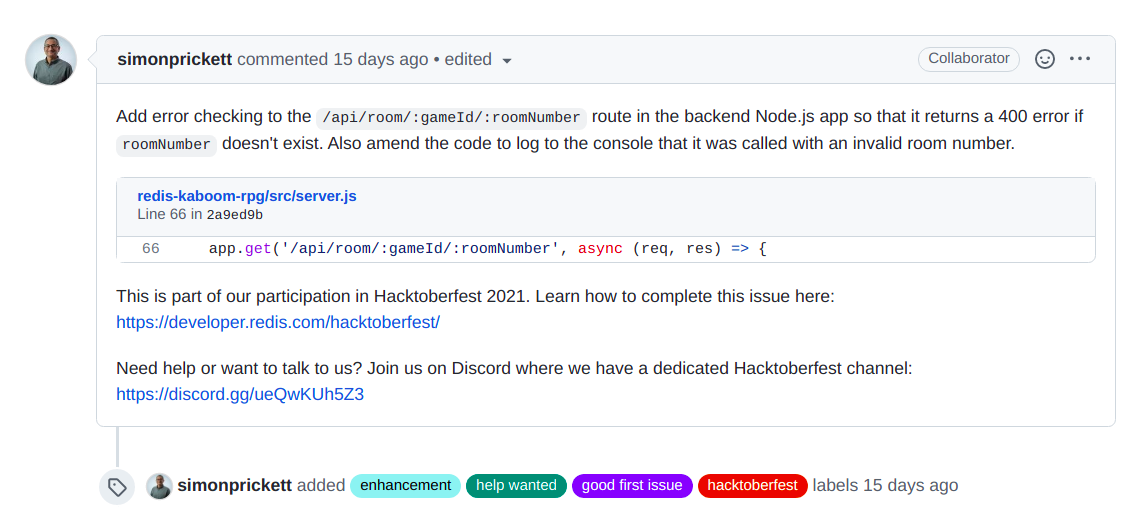Expand the edited history dropdown arrow

coord(507,61)
